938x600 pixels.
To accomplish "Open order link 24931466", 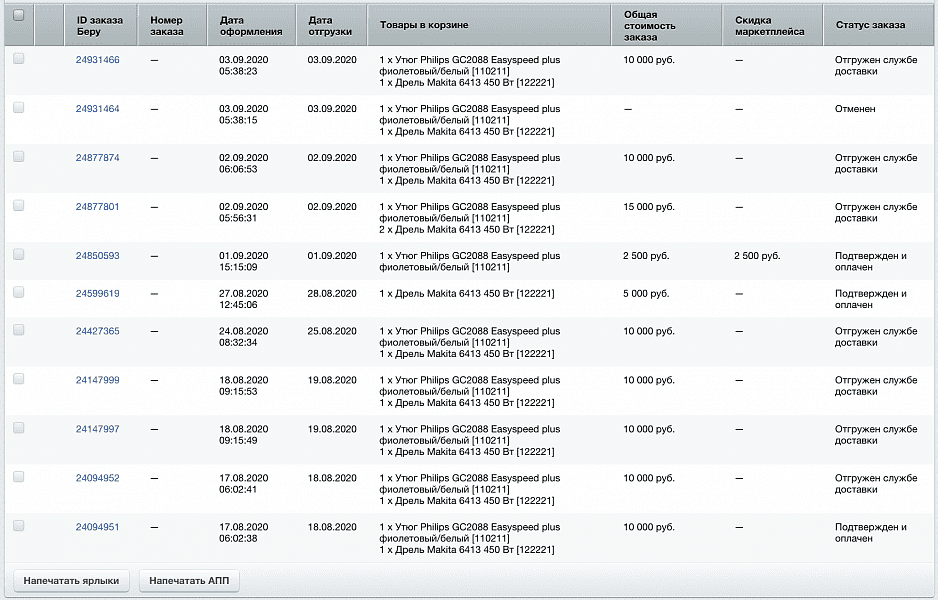I will [x=97, y=60].
